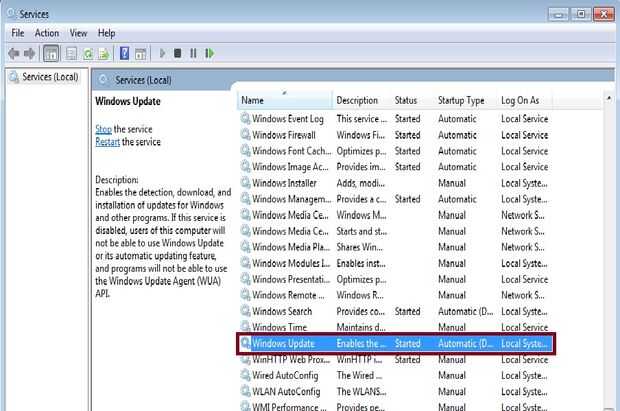The height and width of the screenshot is (411, 620).
Task: Select the Wired AutoConfig service
Action: pos(396,375)
